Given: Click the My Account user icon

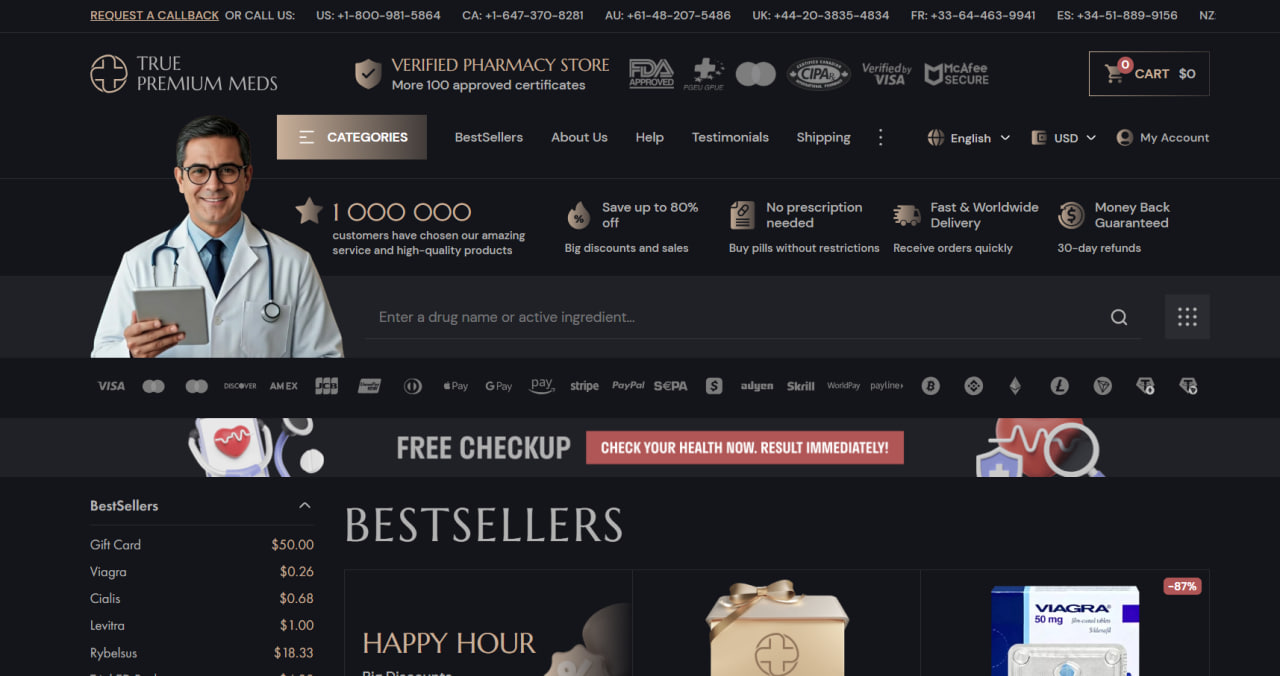Looking at the screenshot, I should pyautogui.click(x=1124, y=137).
